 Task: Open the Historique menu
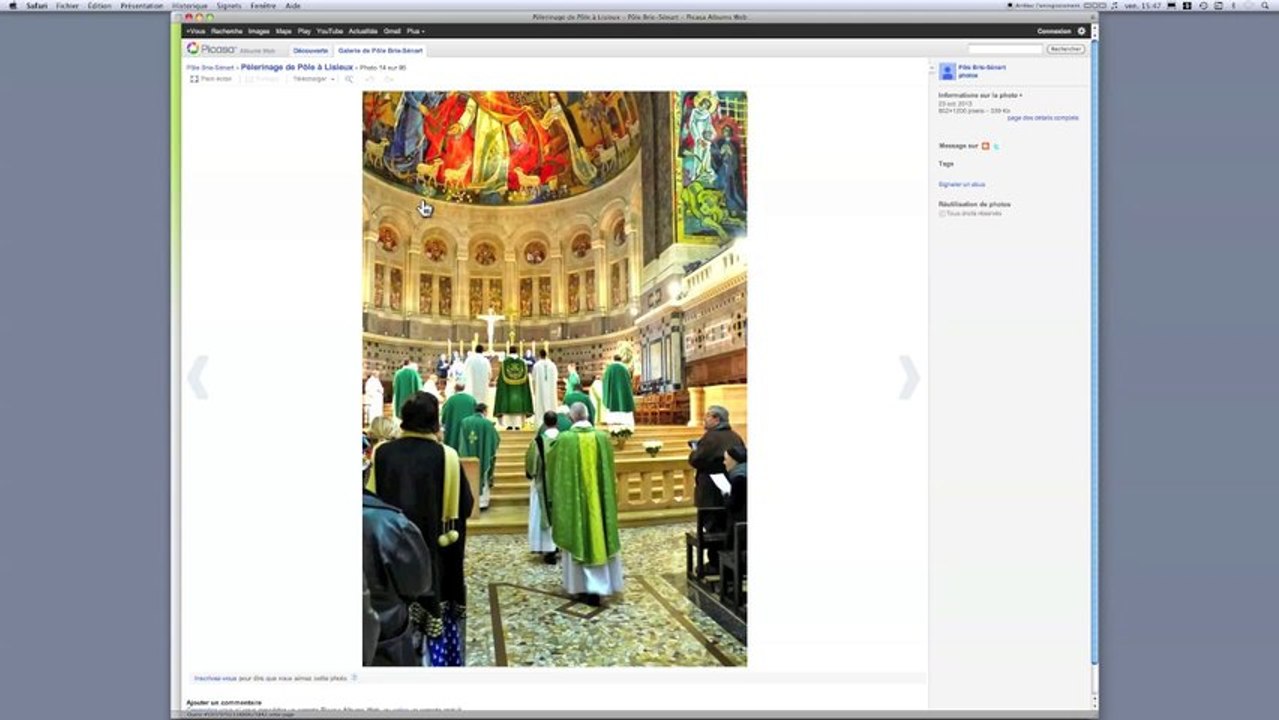pyautogui.click(x=189, y=5)
